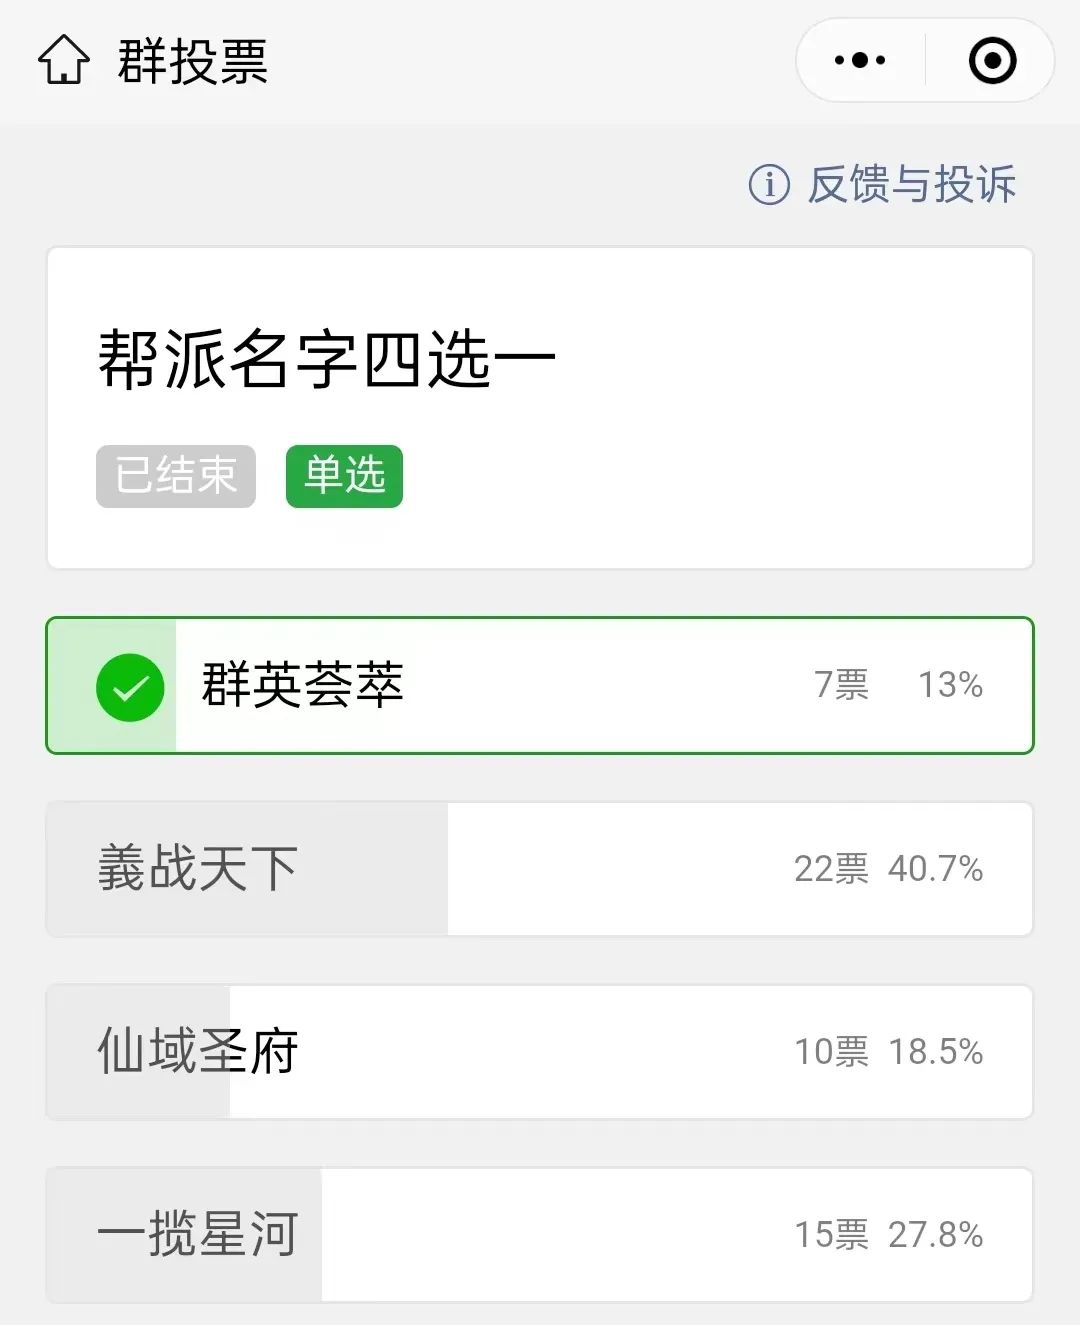This screenshot has height=1325, width=1080.
Task: Click the 7票 vote count
Action: 841,685
